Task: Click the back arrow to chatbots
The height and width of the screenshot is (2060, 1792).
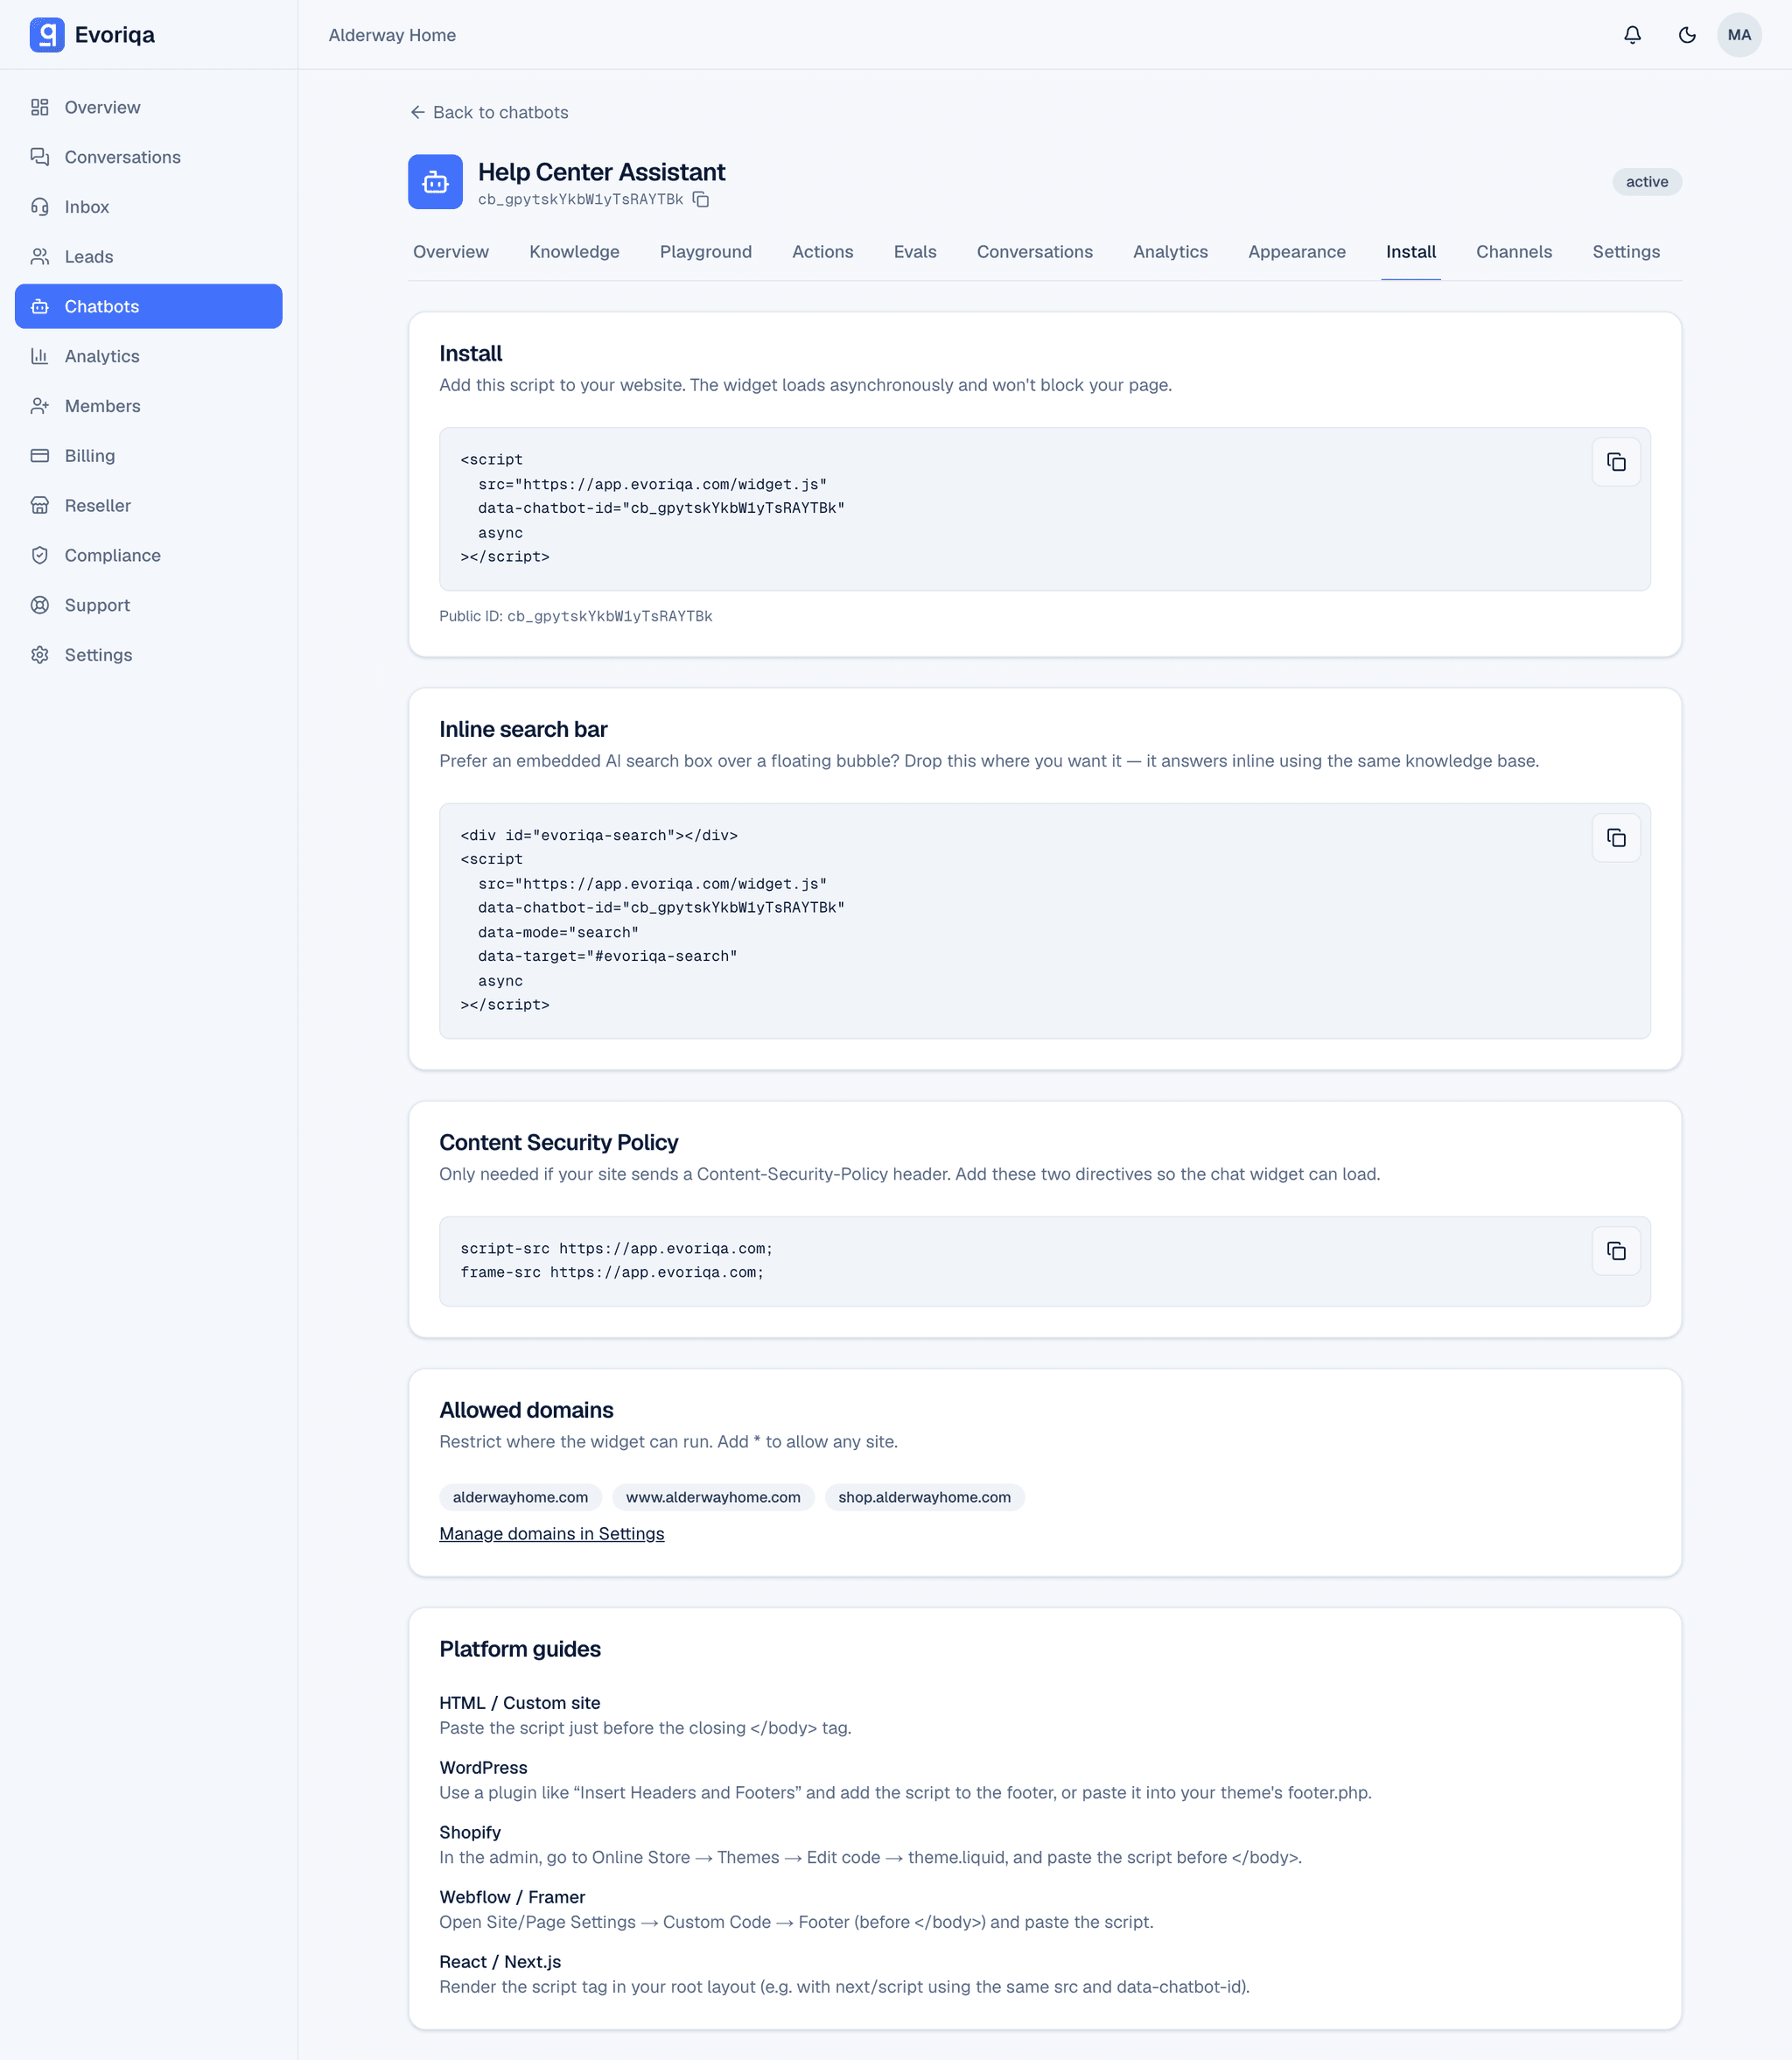Action: (418, 113)
